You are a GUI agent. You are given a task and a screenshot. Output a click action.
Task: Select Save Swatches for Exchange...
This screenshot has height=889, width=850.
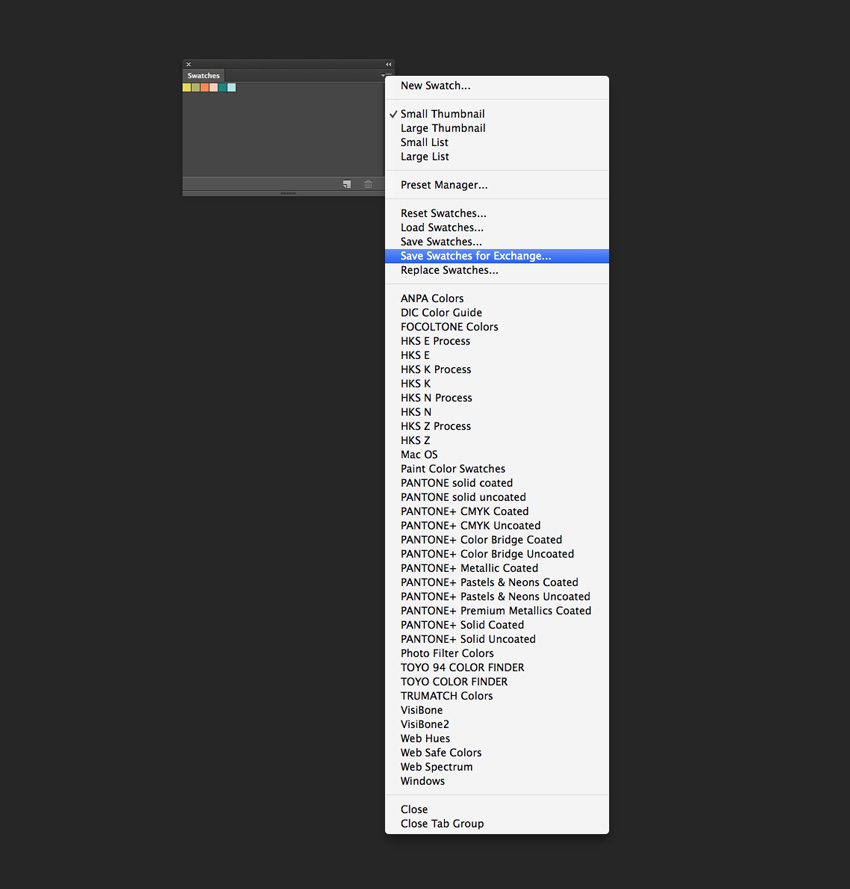tap(497, 256)
